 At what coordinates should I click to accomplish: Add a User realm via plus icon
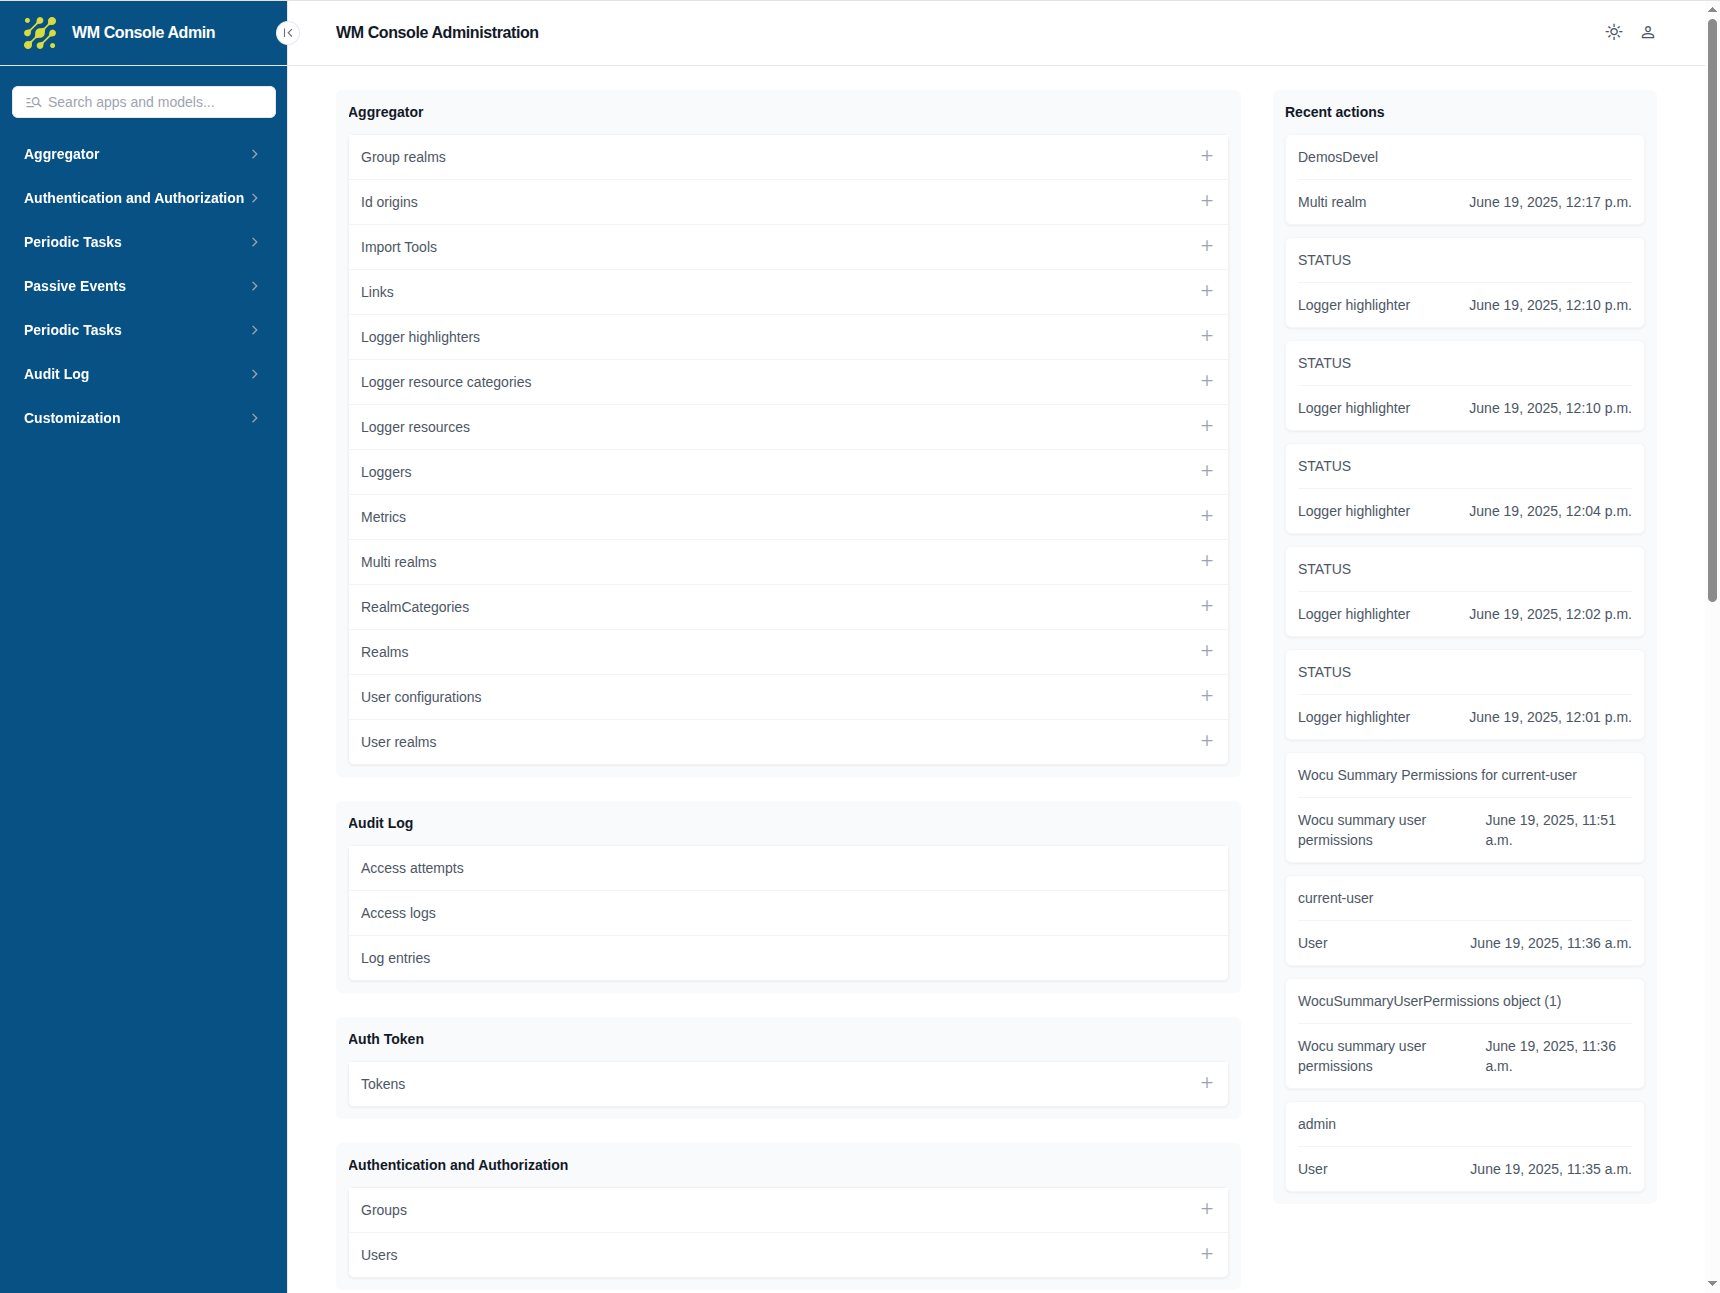tap(1207, 741)
